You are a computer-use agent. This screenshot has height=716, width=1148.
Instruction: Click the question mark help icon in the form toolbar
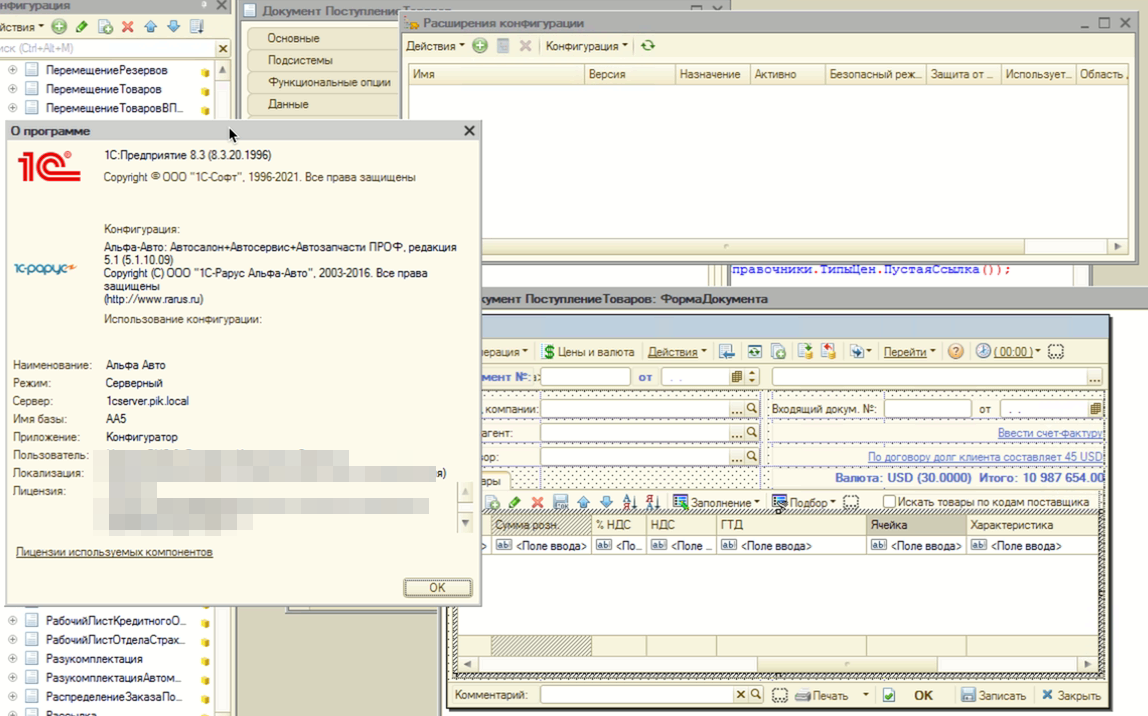pyautogui.click(x=955, y=352)
